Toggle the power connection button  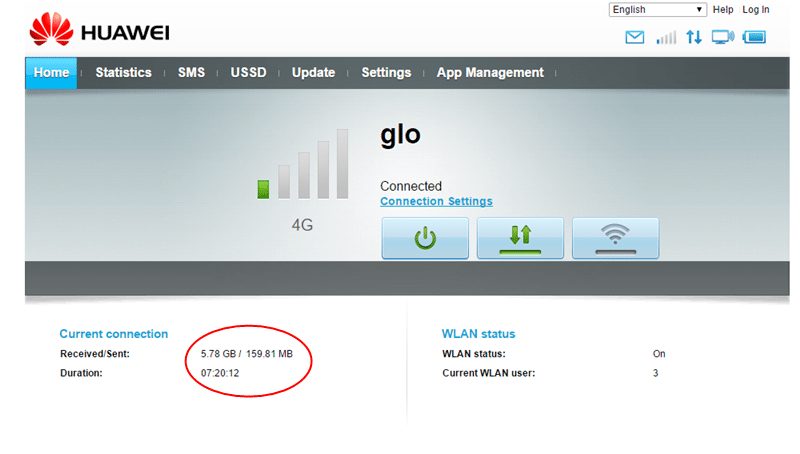coord(425,238)
